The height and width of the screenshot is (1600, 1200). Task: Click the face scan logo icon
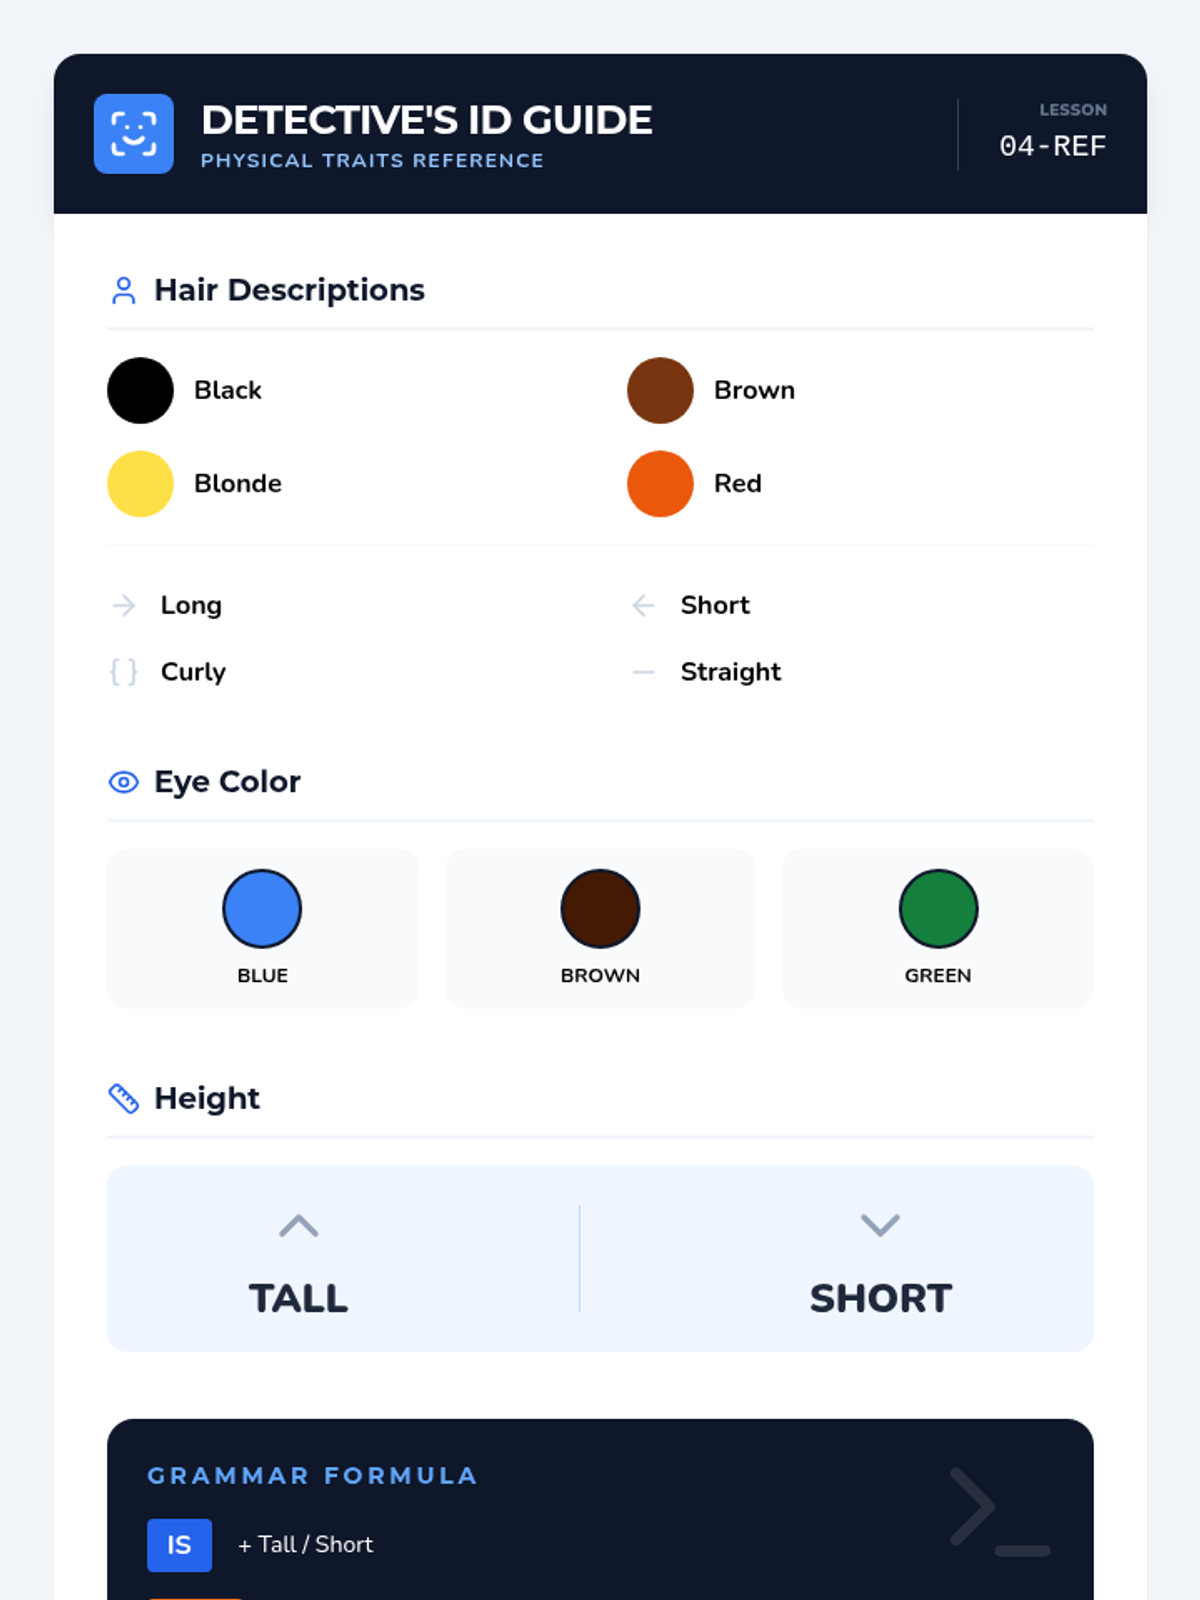click(x=133, y=134)
